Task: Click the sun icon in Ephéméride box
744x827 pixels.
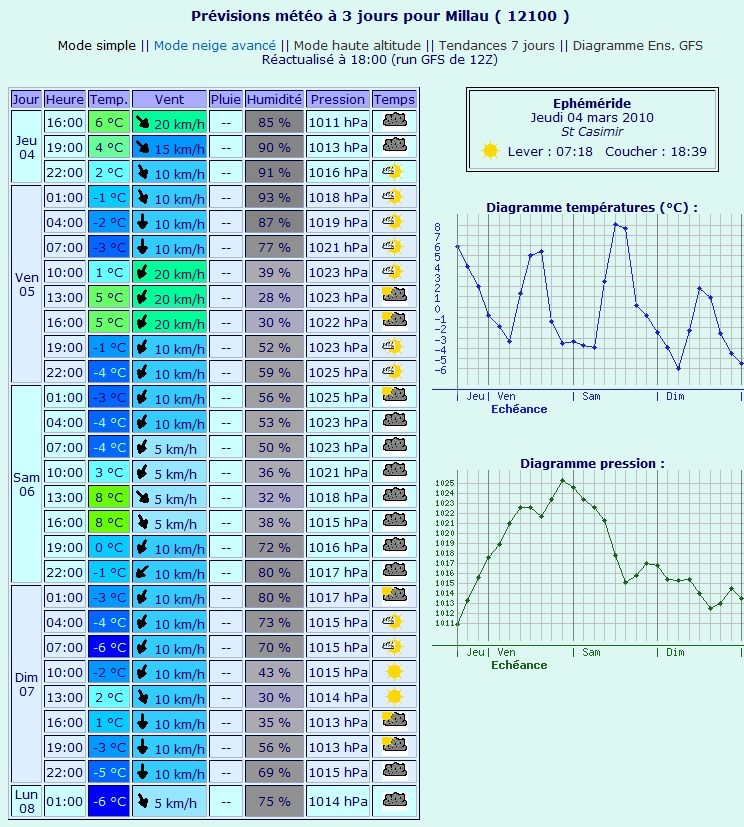Action: tap(490, 151)
